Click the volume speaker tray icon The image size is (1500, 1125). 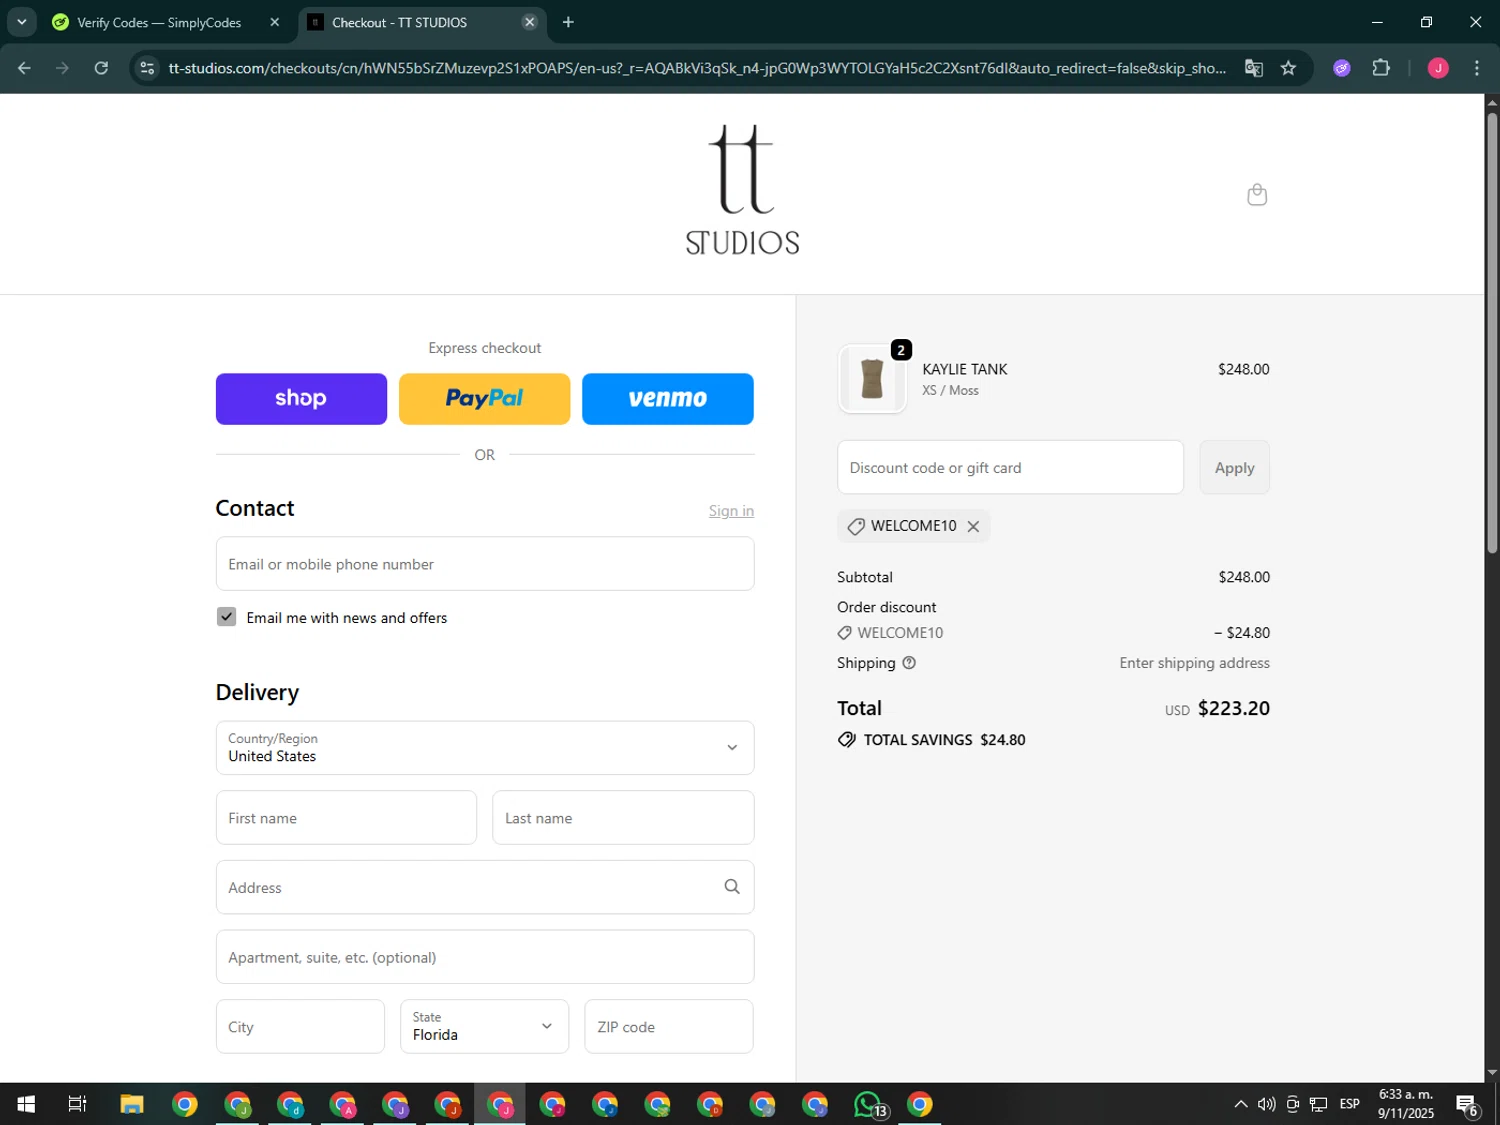pos(1266,1104)
